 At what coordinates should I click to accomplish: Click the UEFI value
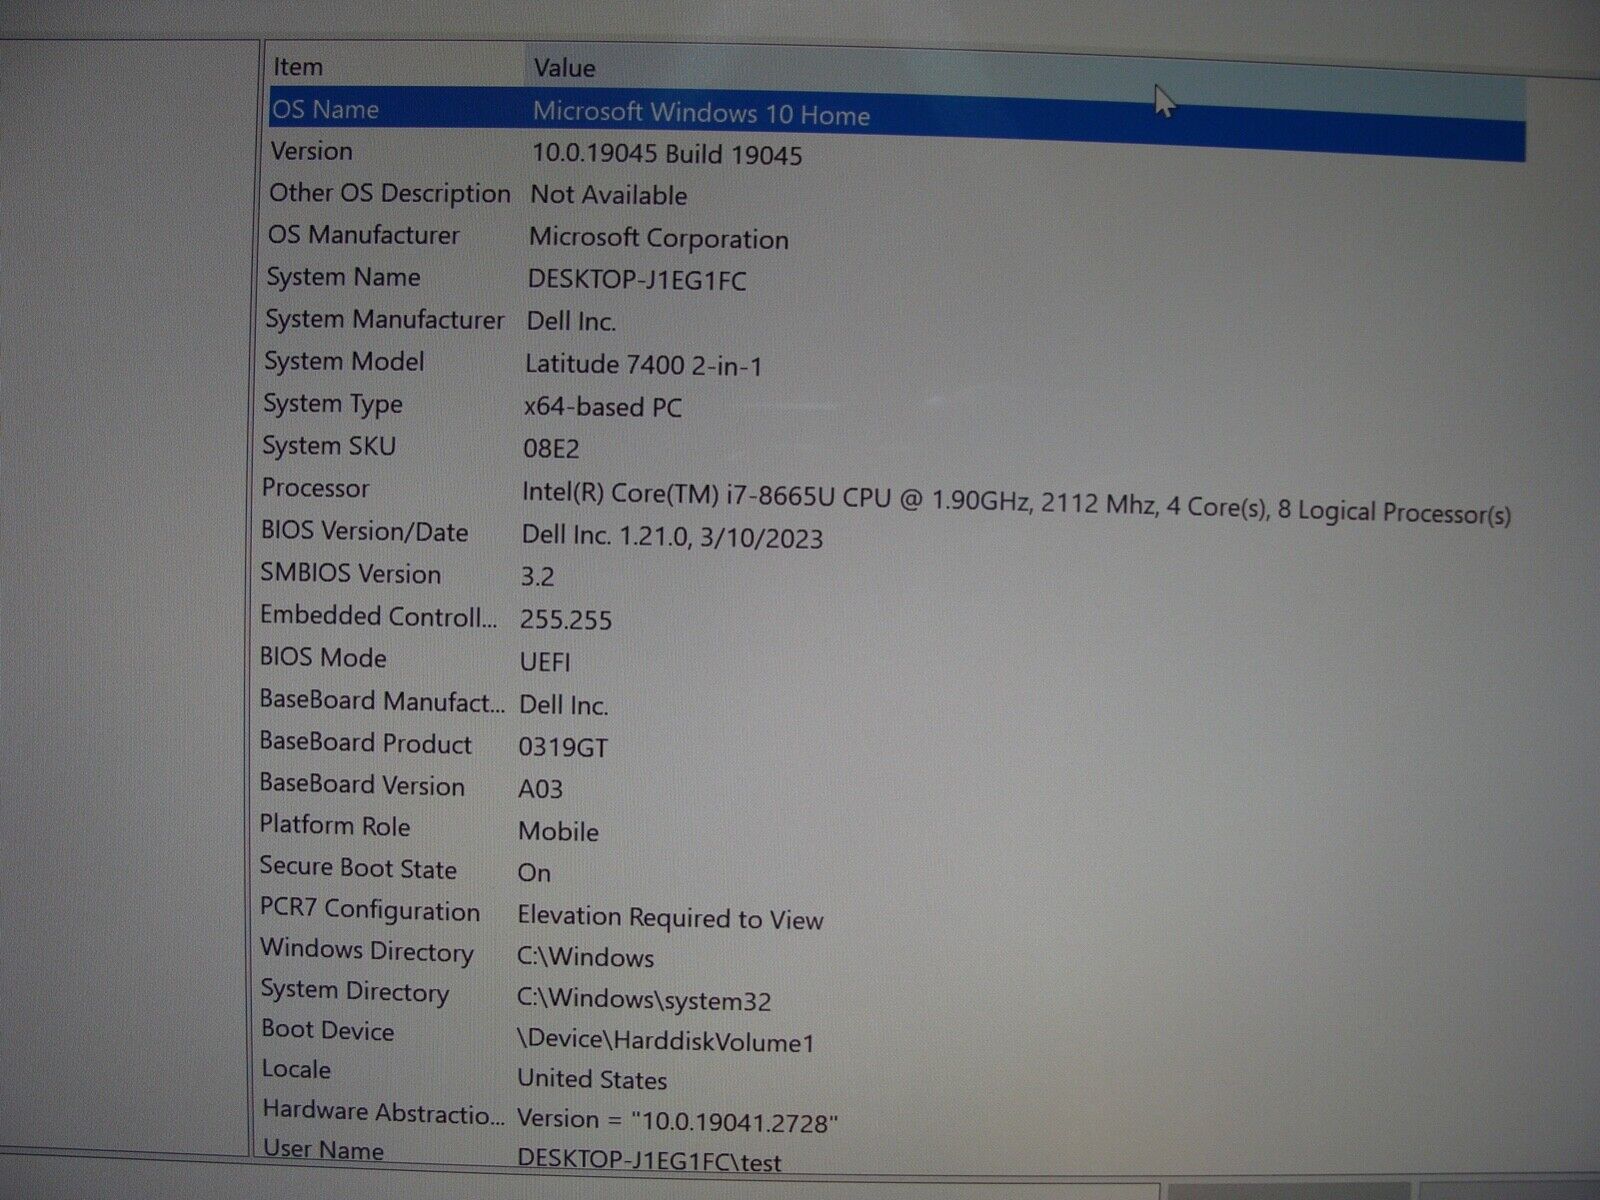545,662
